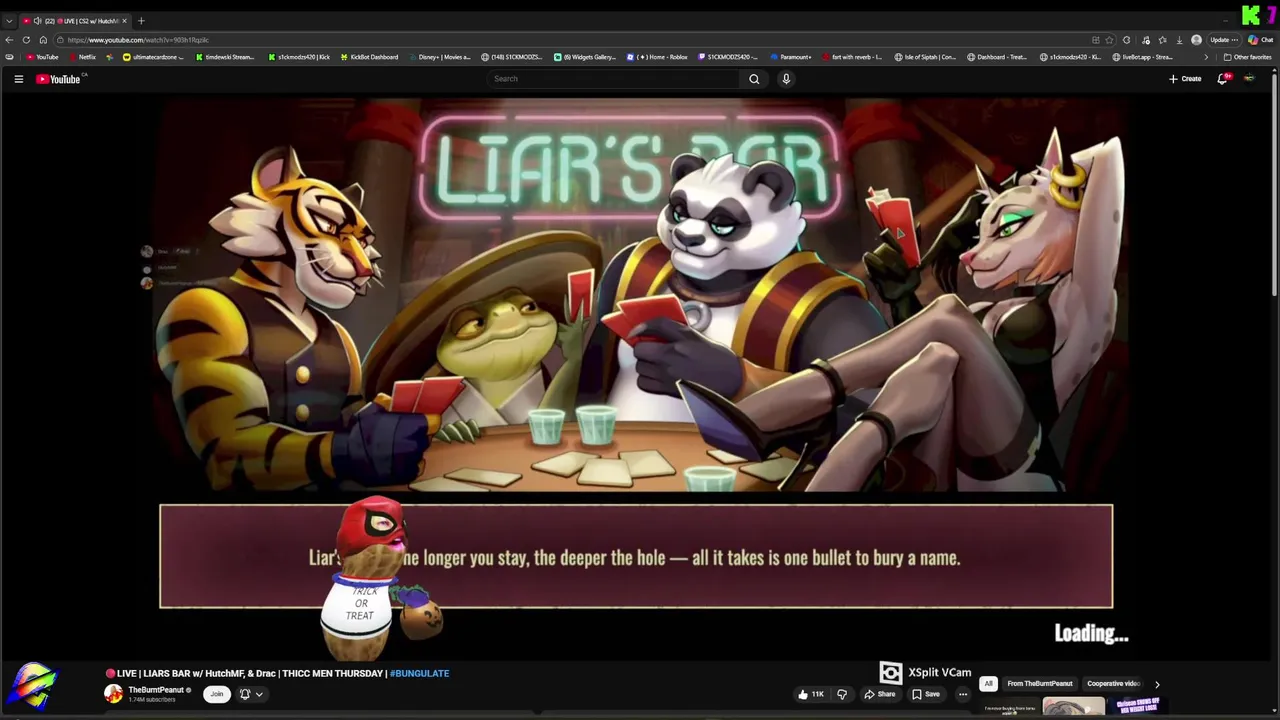Screen dimensions: 1280x720
Task: Open browser extensions icon beside favorites star
Action: (1127, 40)
